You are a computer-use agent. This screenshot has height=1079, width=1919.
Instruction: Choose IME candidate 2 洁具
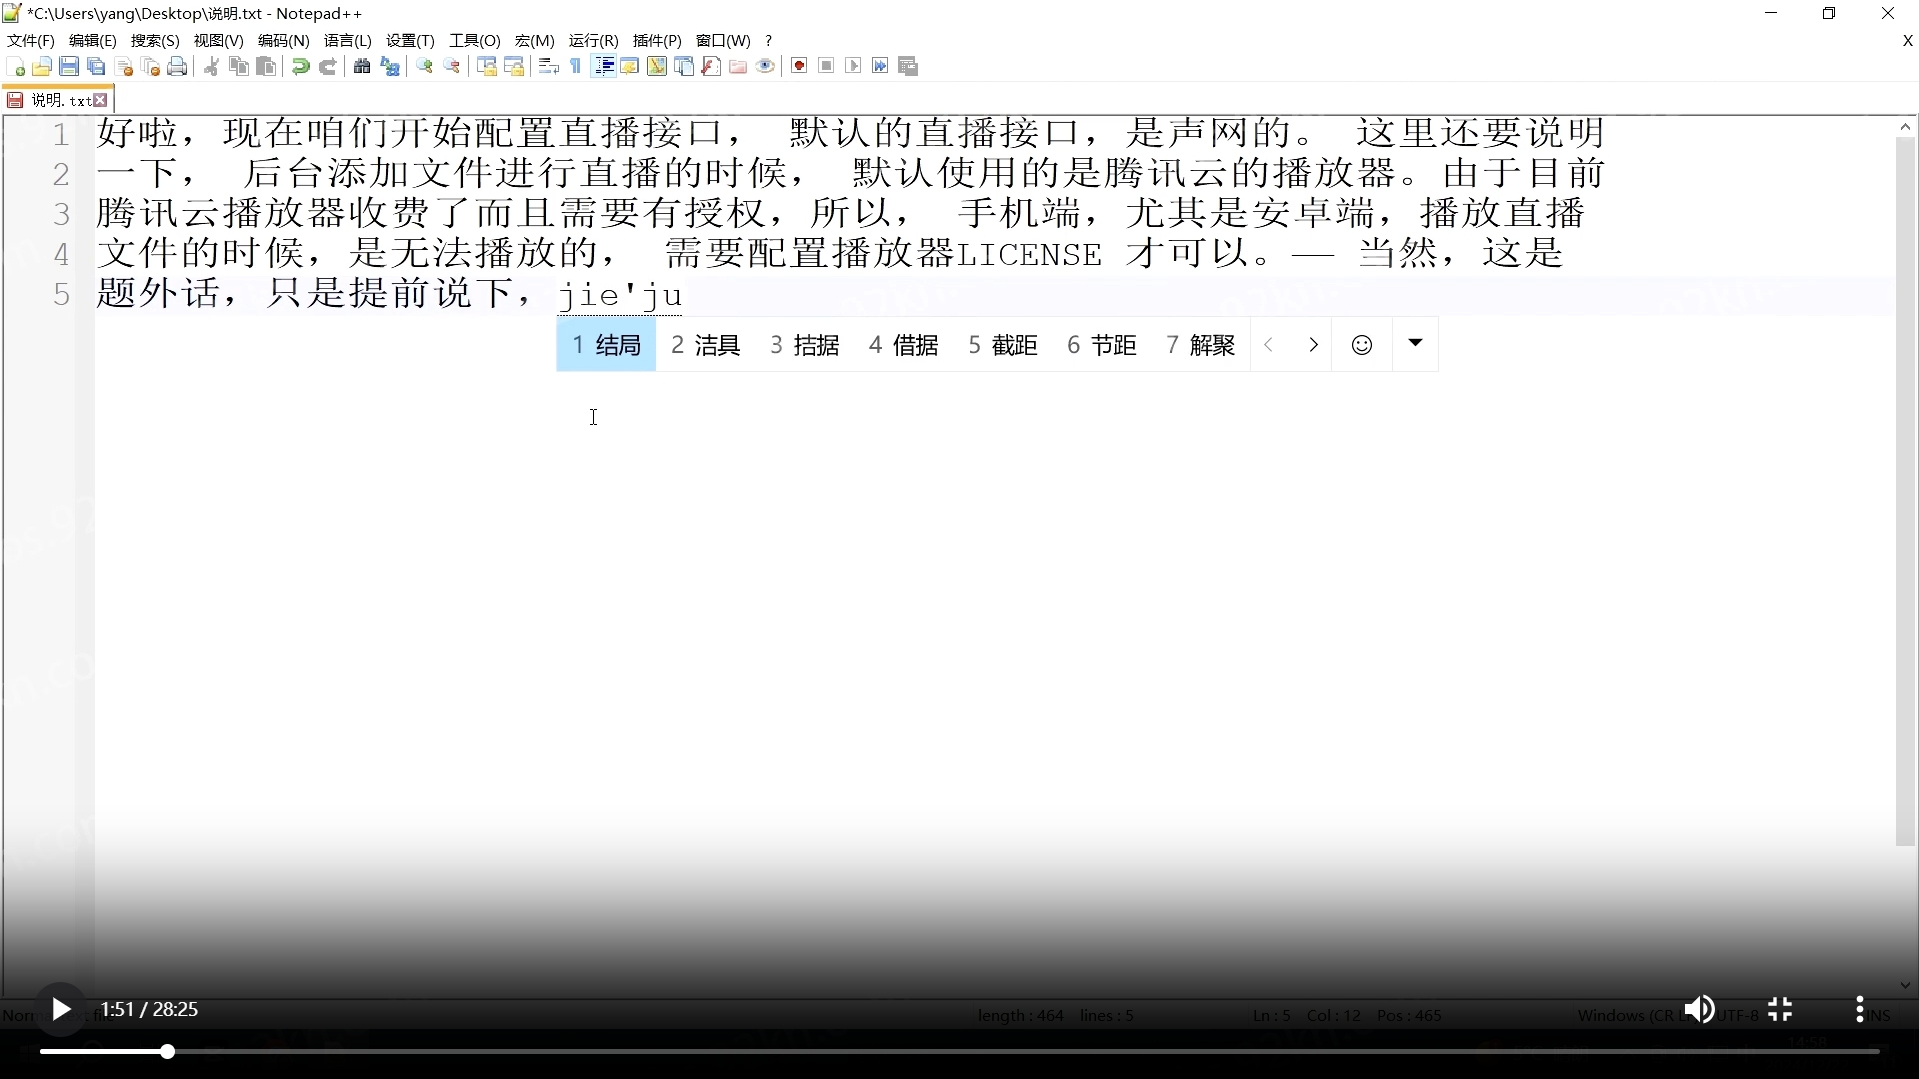tap(705, 345)
